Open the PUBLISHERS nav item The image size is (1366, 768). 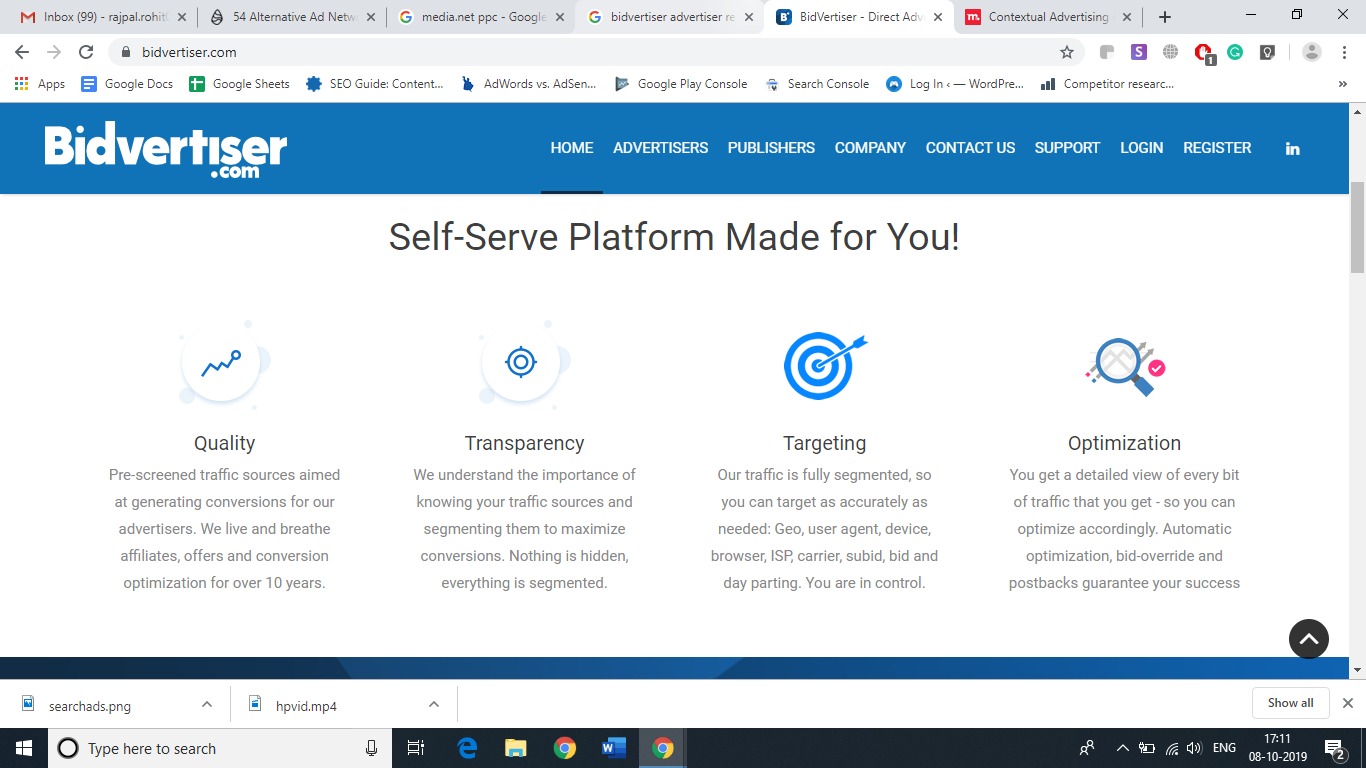pyautogui.click(x=771, y=148)
